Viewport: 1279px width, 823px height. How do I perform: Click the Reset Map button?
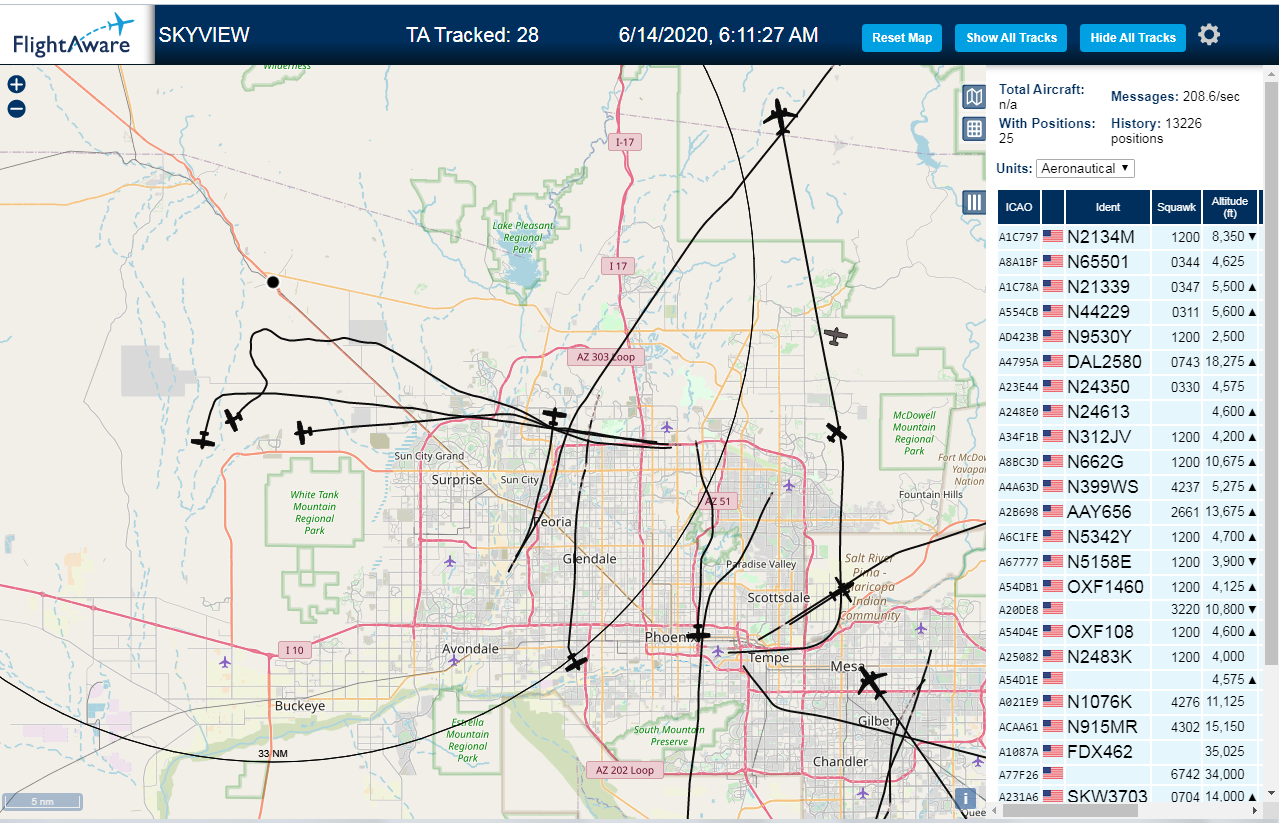point(902,38)
